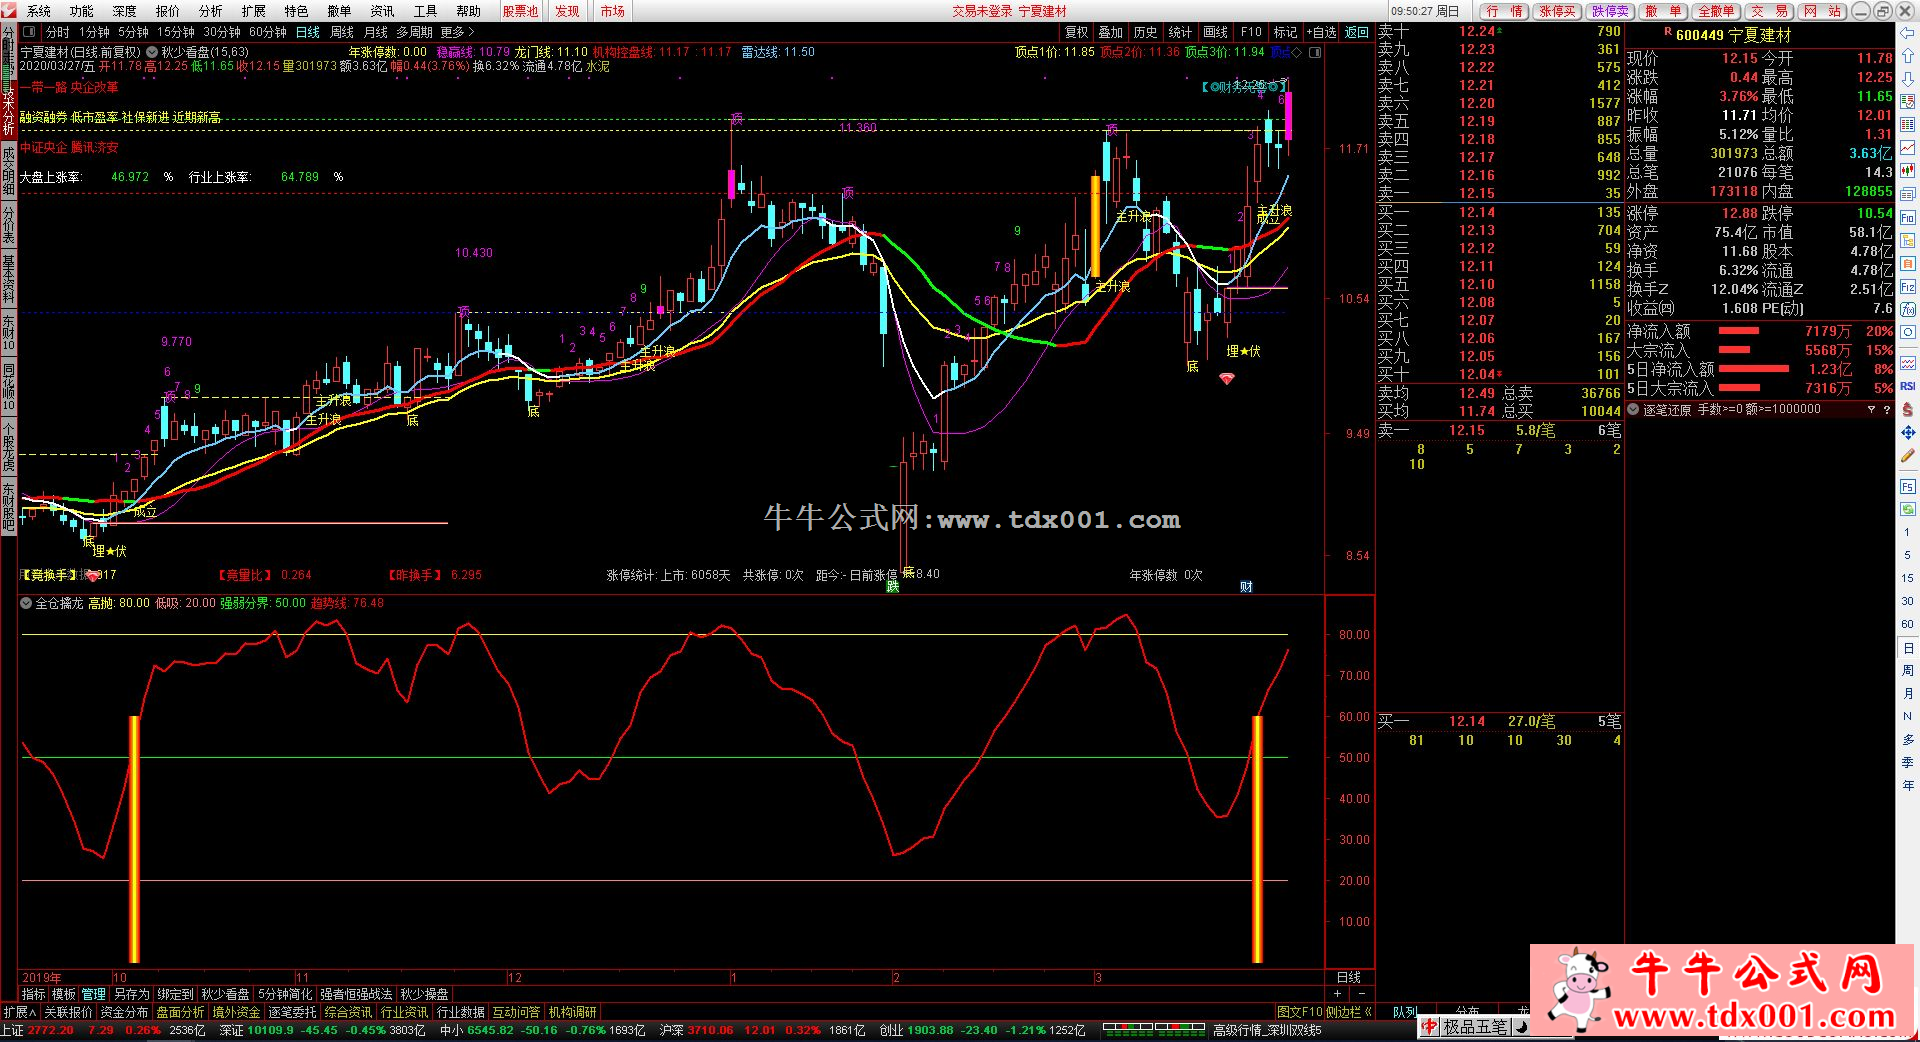
Task: Toggle the square box before 分时
Action: (x=29, y=32)
